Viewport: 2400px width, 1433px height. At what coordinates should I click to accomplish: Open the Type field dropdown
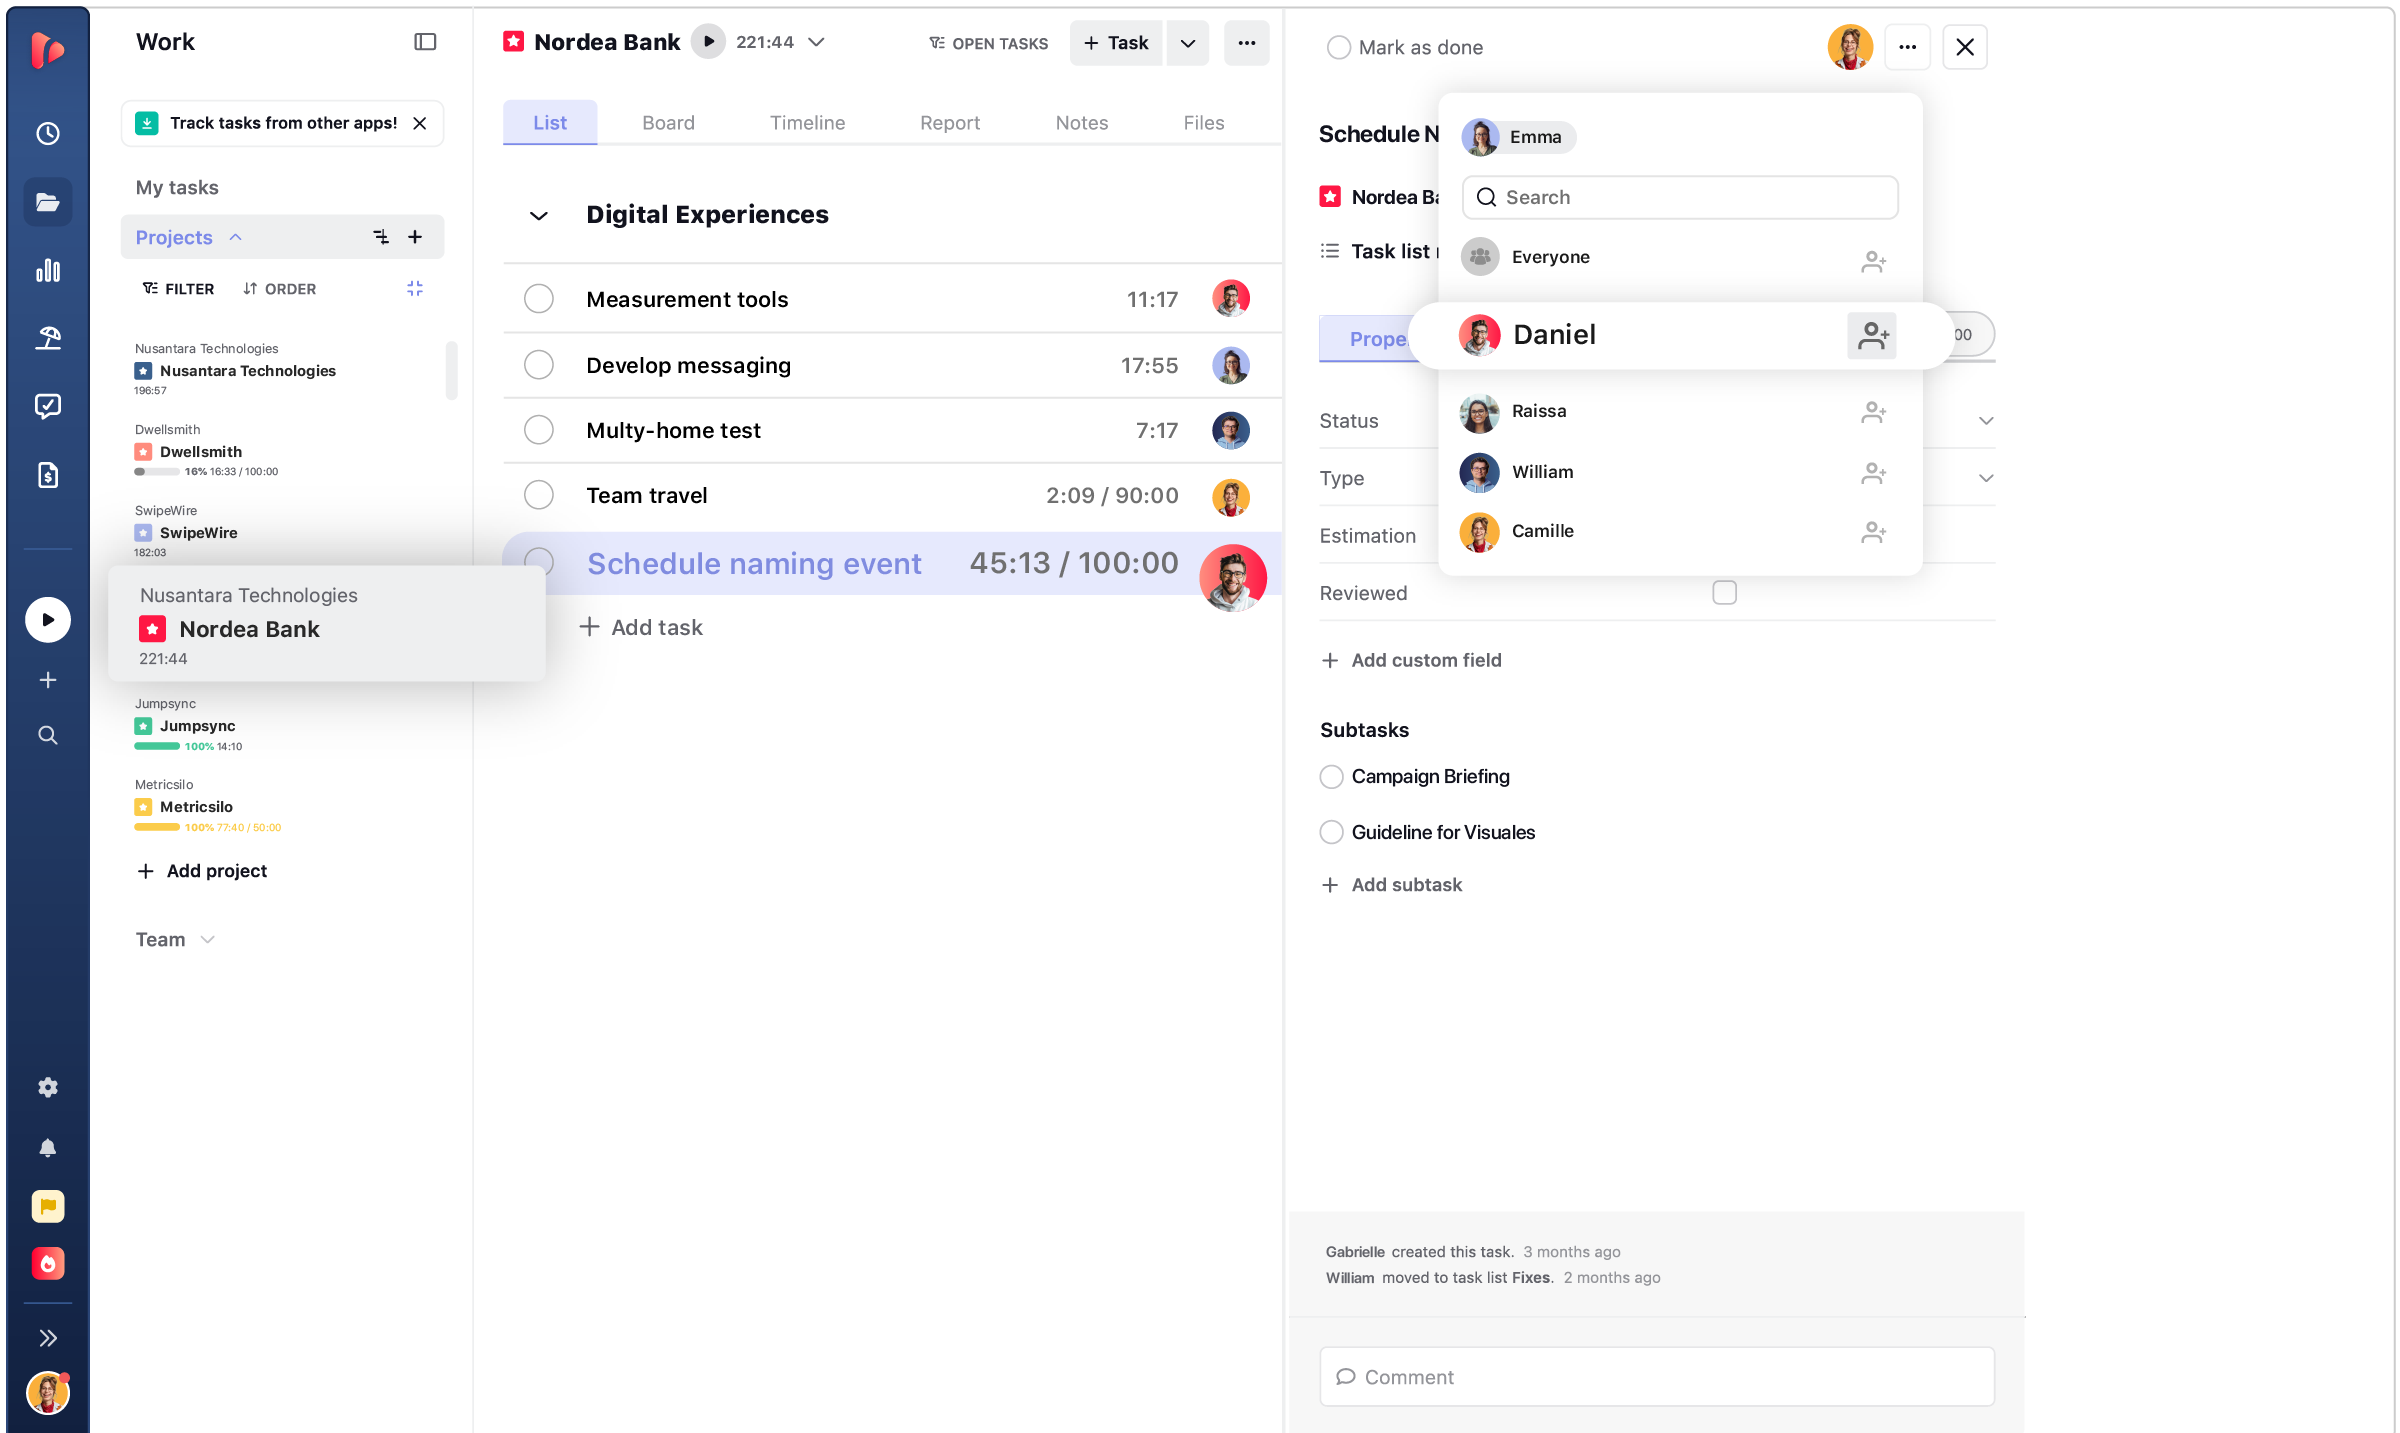point(1986,478)
